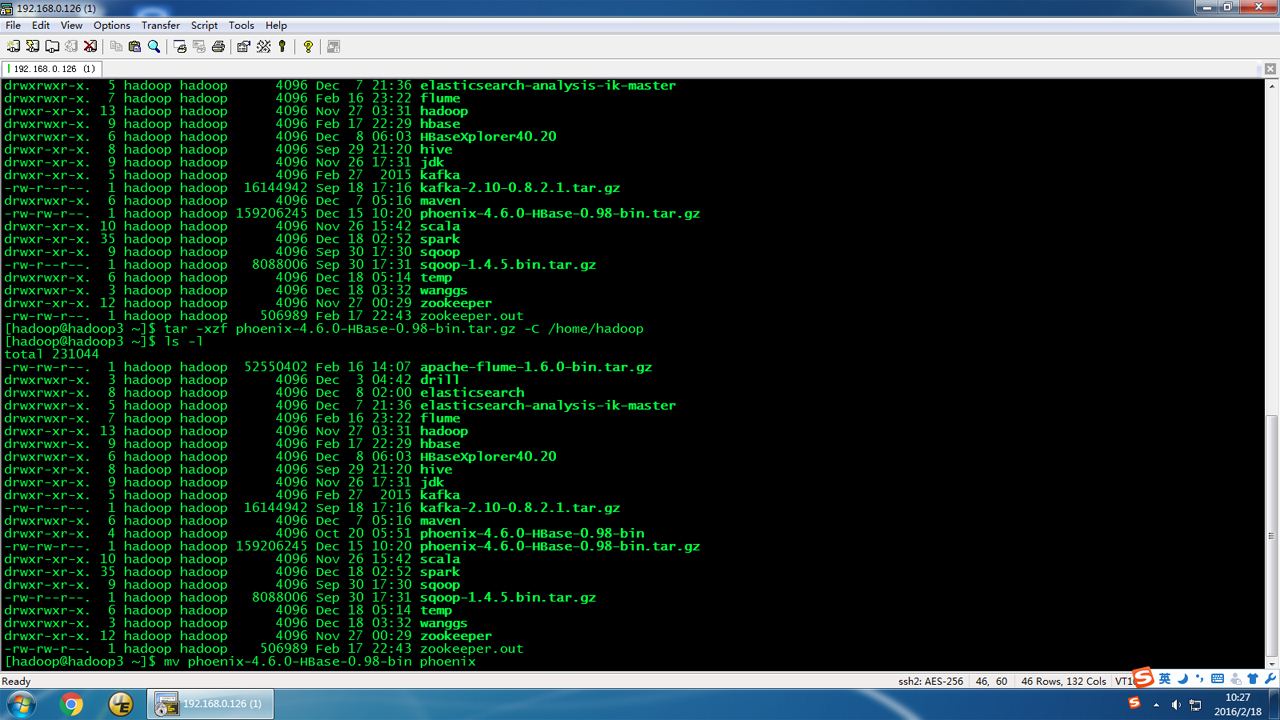Open Global Options tools icon
This screenshot has height=720, width=1280.
point(263,46)
